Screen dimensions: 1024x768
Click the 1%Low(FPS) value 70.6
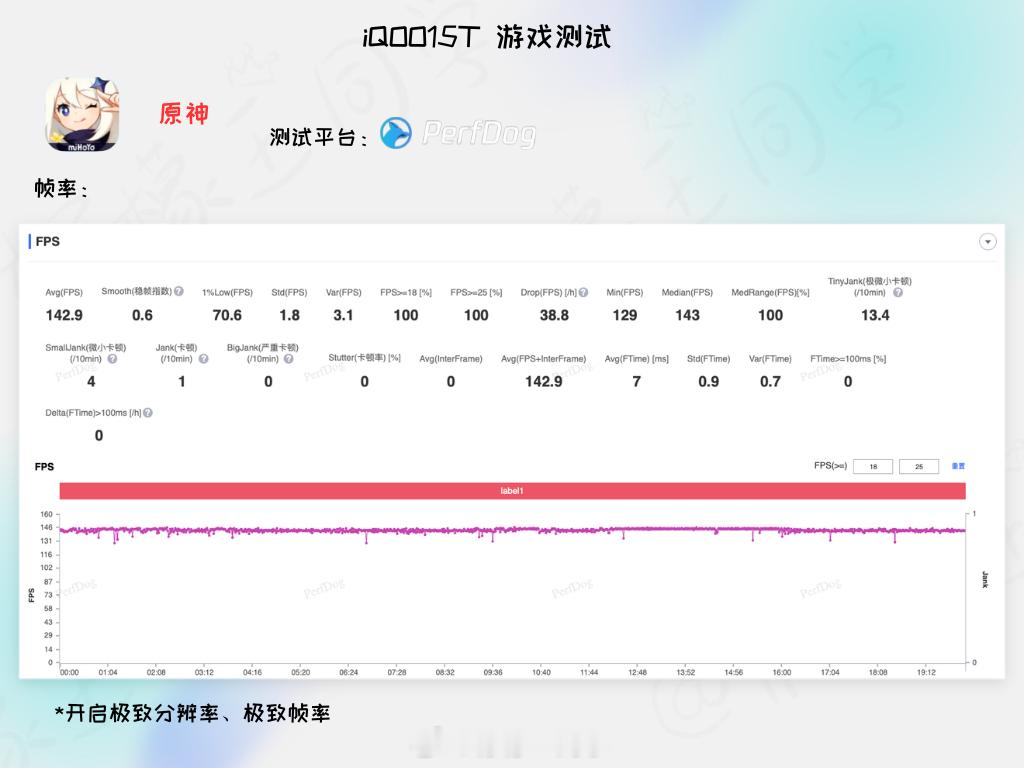(x=227, y=315)
